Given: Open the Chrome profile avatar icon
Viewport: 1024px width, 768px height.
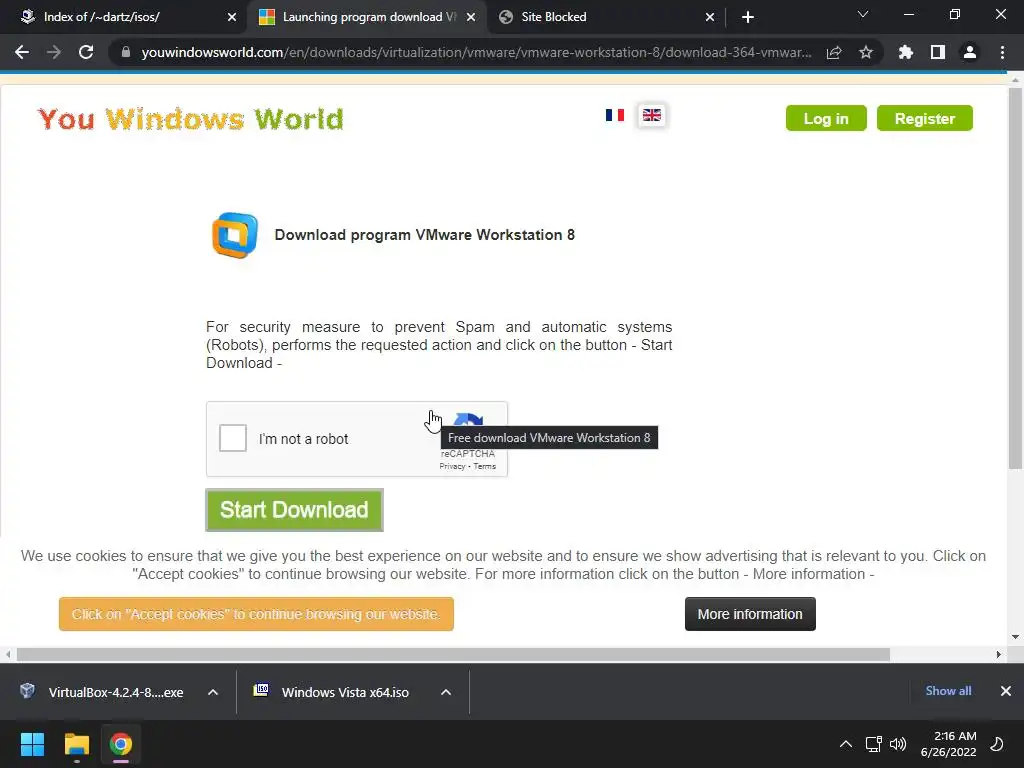Looking at the screenshot, I should pos(970,52).
